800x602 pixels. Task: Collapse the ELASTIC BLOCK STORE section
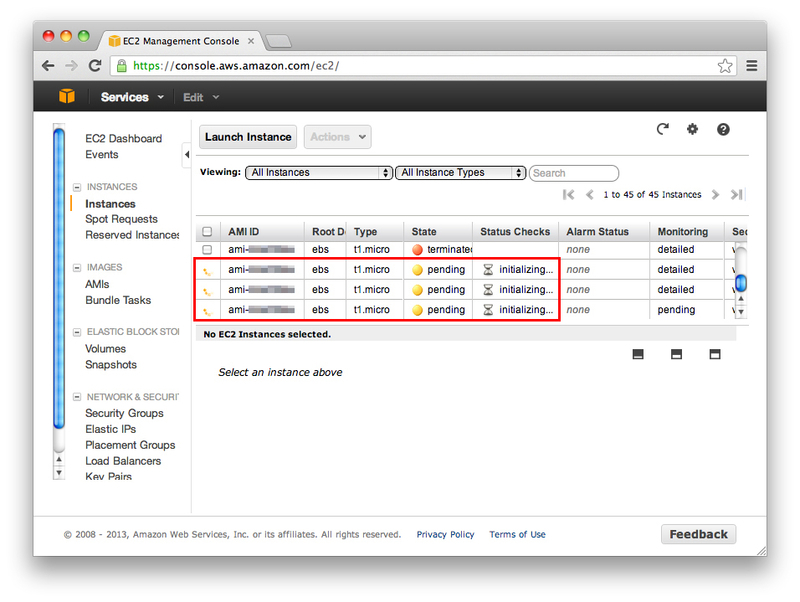[77, 332]
